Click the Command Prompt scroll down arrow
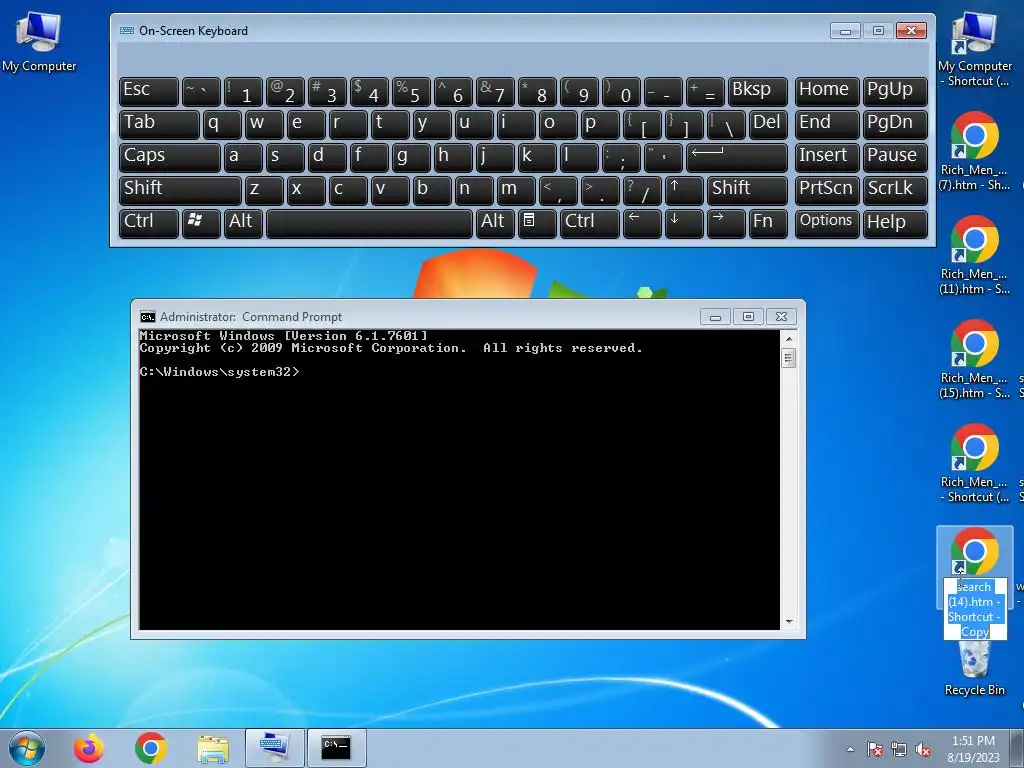This screenshot has height=768, width=1024. click(x=789, y=622)
